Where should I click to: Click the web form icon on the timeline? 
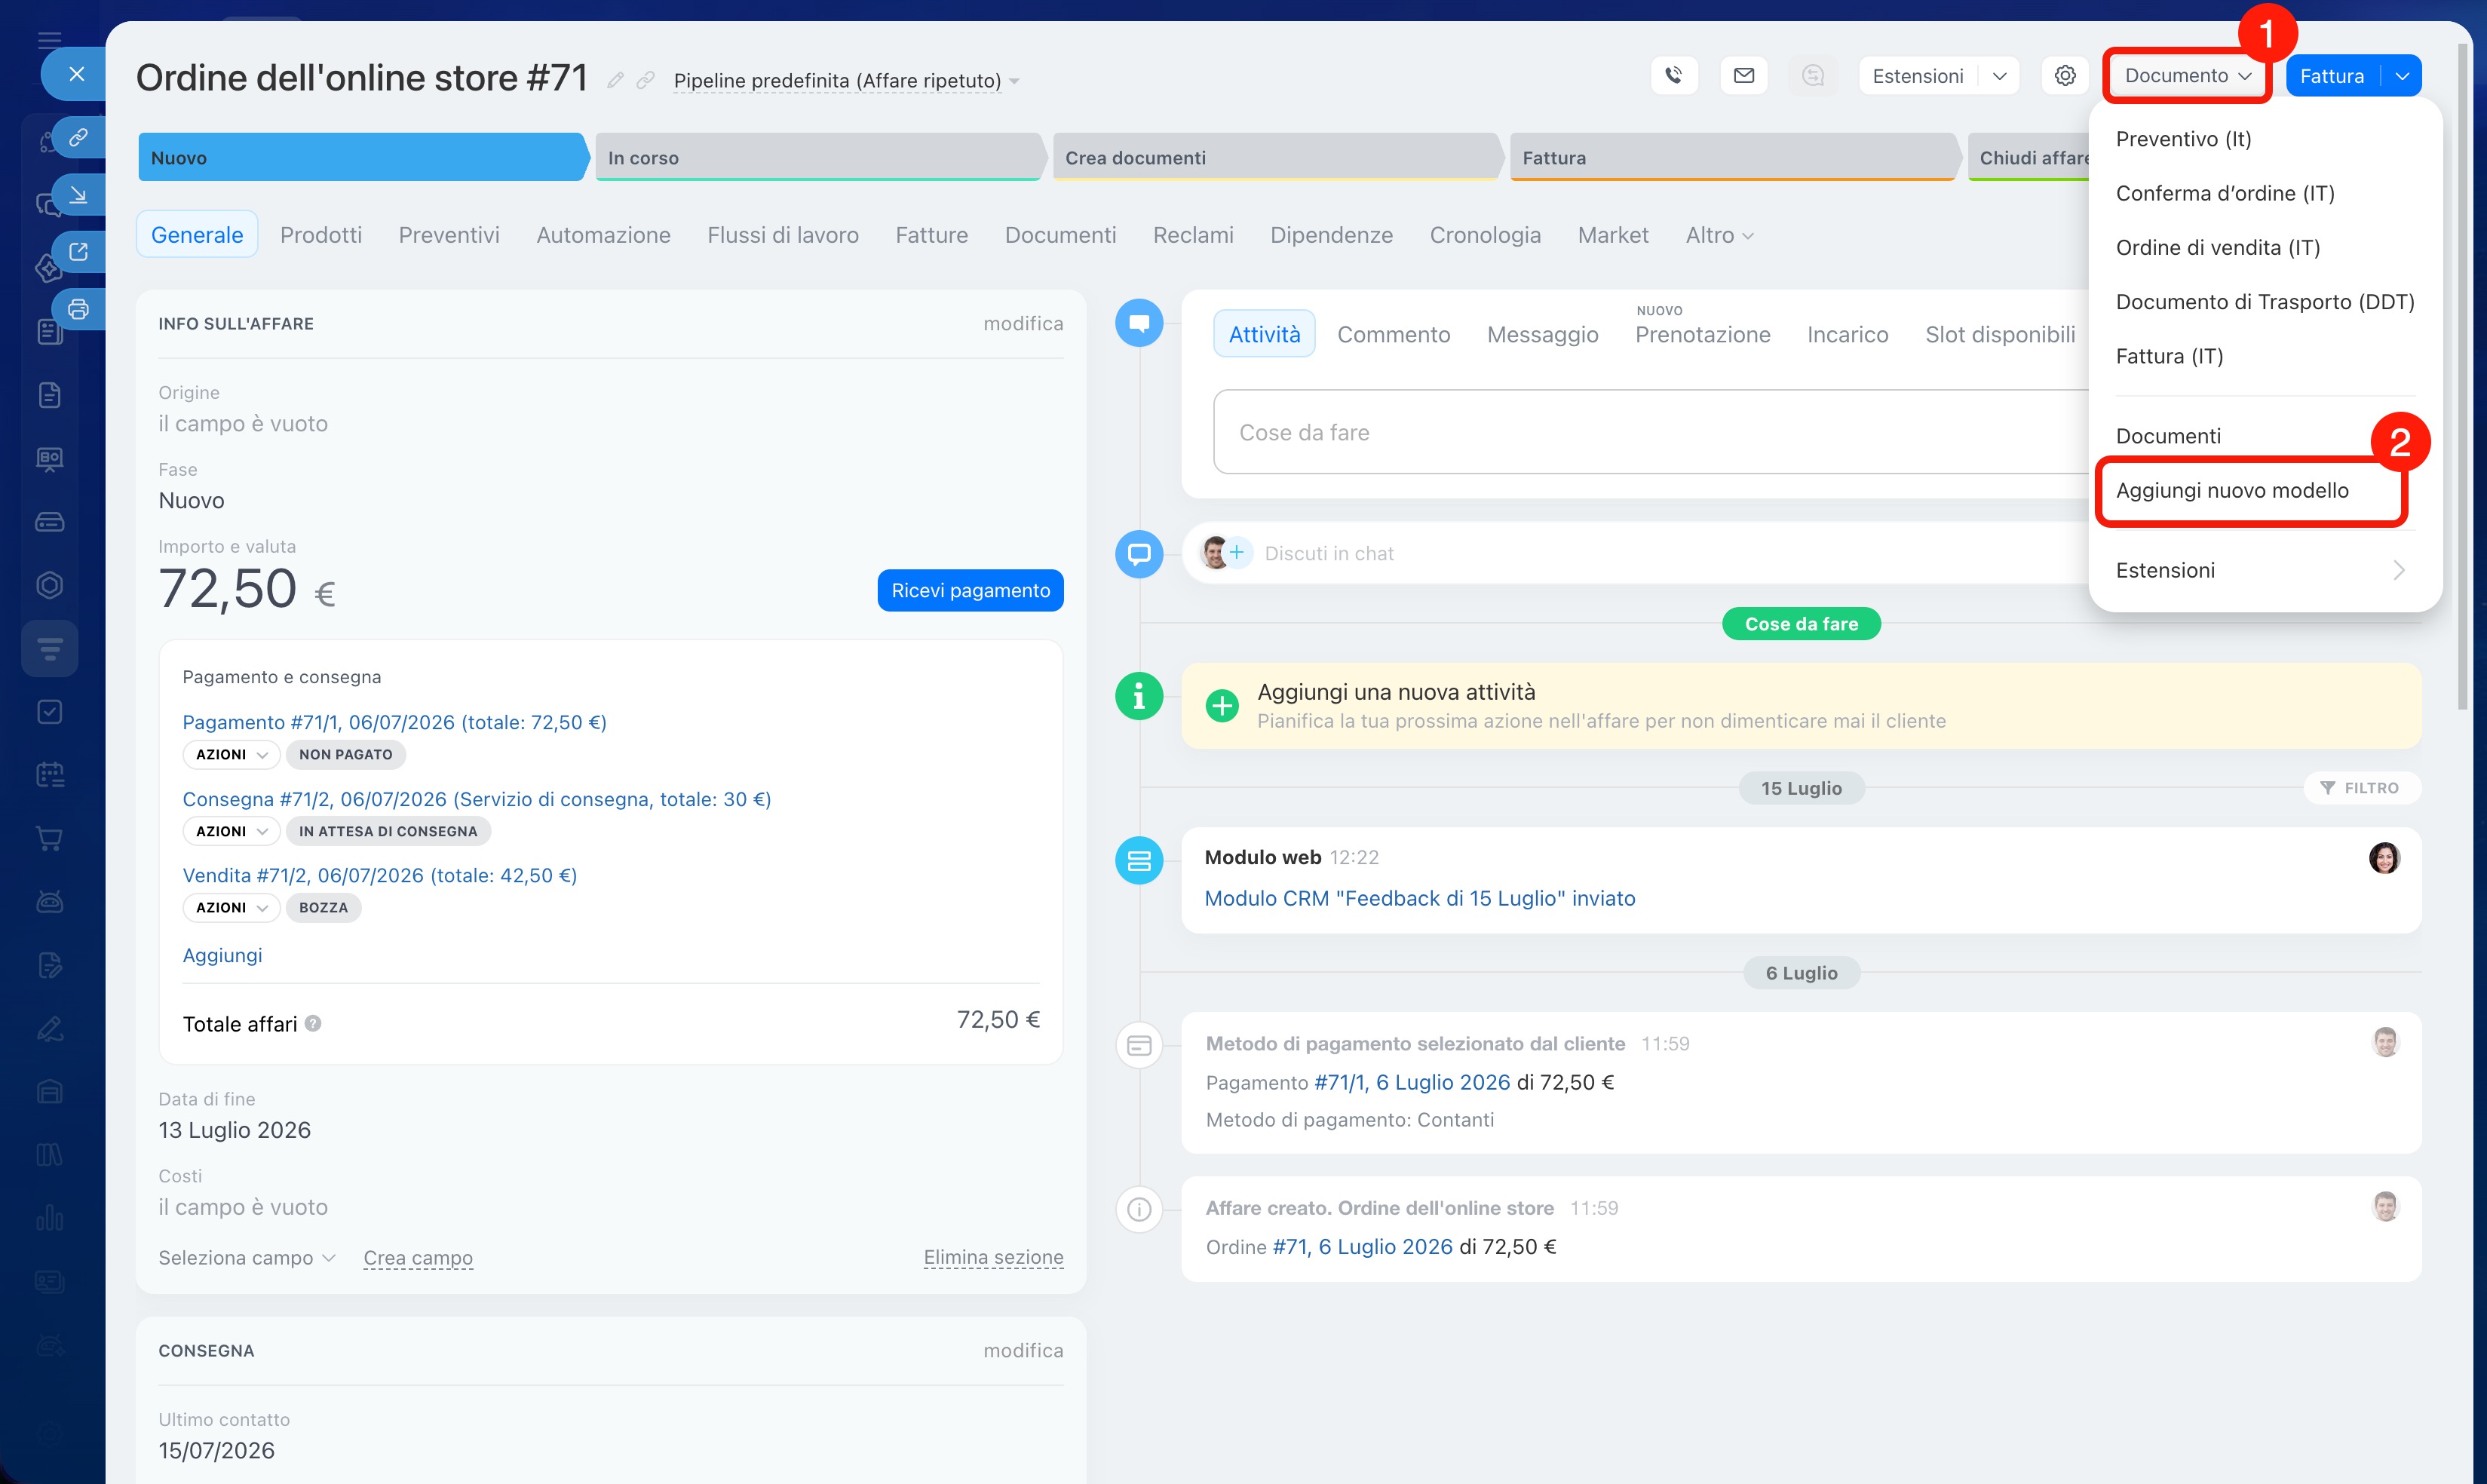coord(1139,861)
